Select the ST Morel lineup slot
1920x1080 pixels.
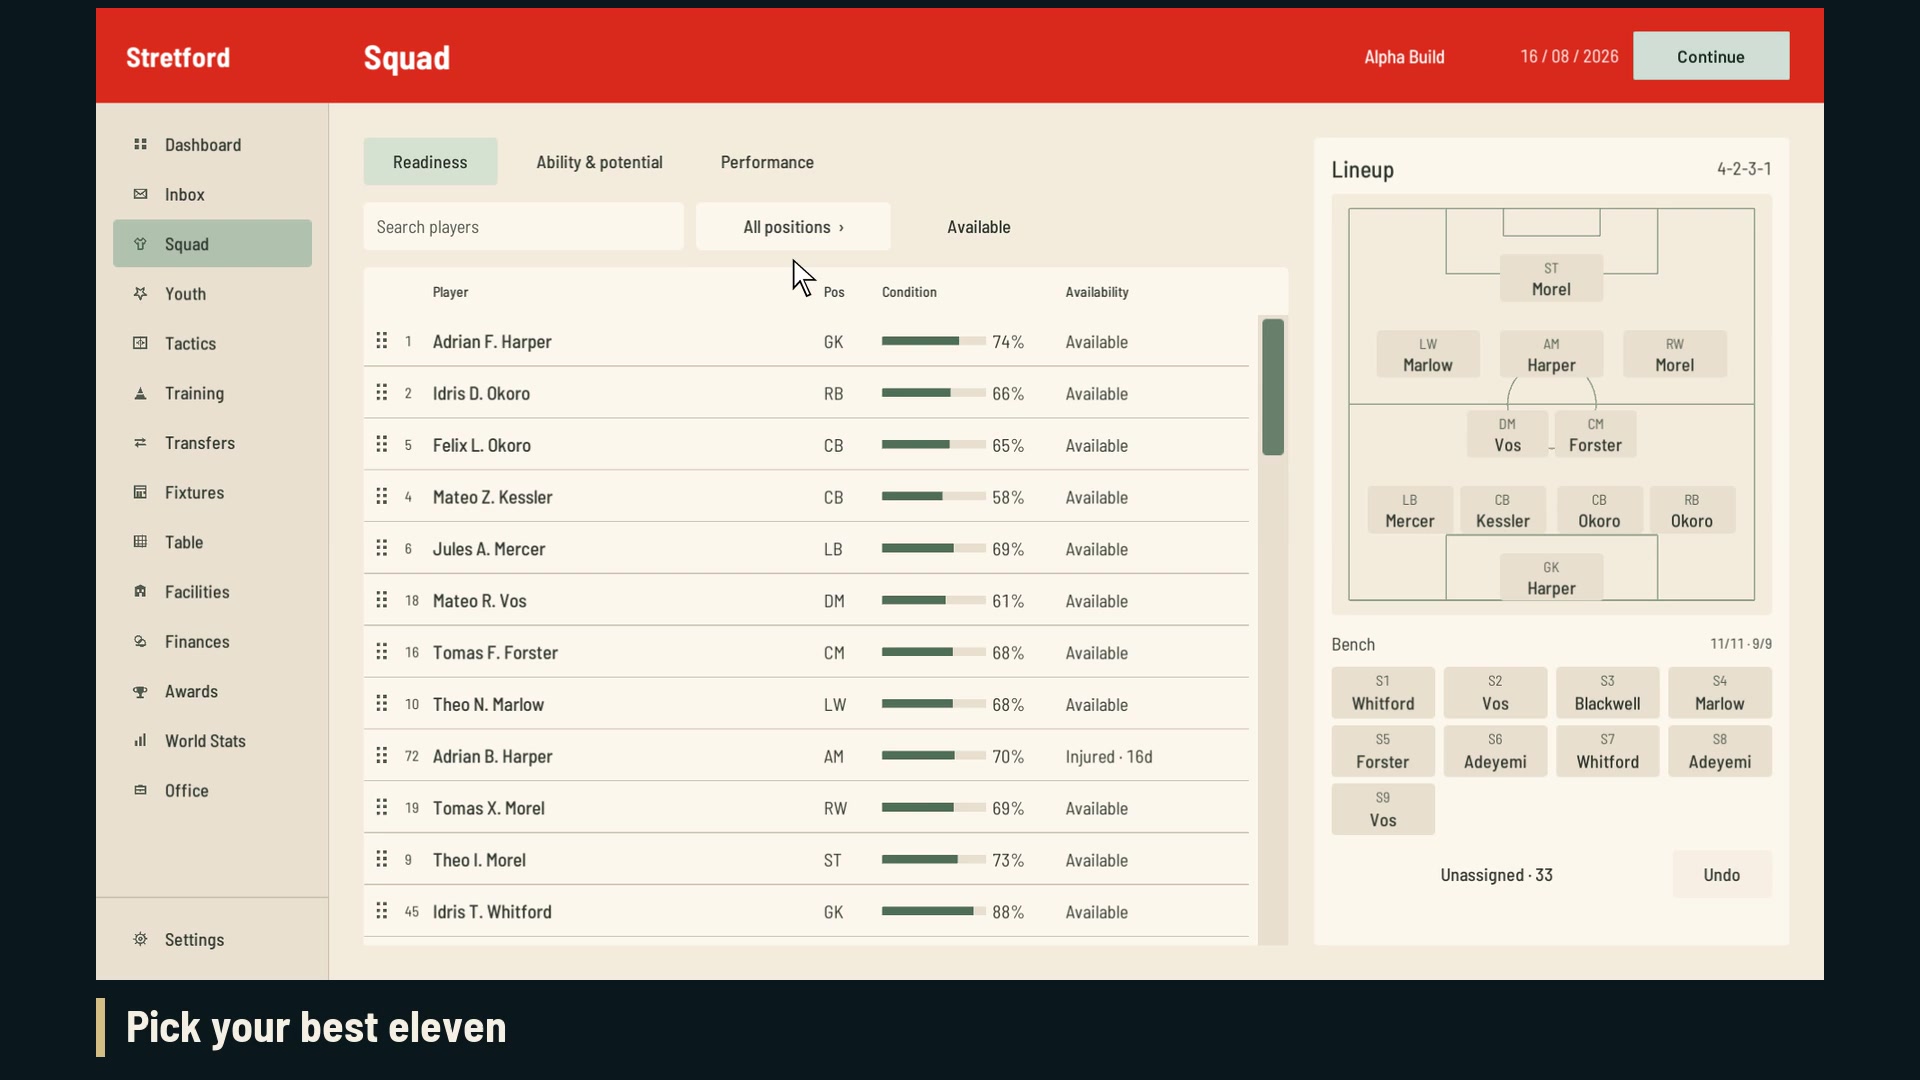(x=1551, y=279)
